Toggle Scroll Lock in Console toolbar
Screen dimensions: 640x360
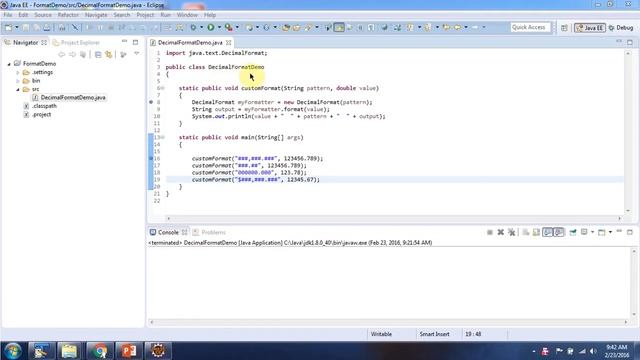[x=536, y=232]
